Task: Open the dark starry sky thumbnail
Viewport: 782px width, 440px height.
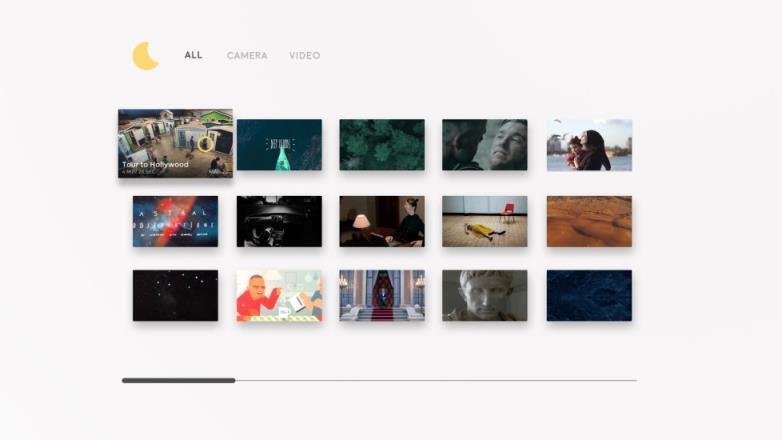Action: coord(175,295)
